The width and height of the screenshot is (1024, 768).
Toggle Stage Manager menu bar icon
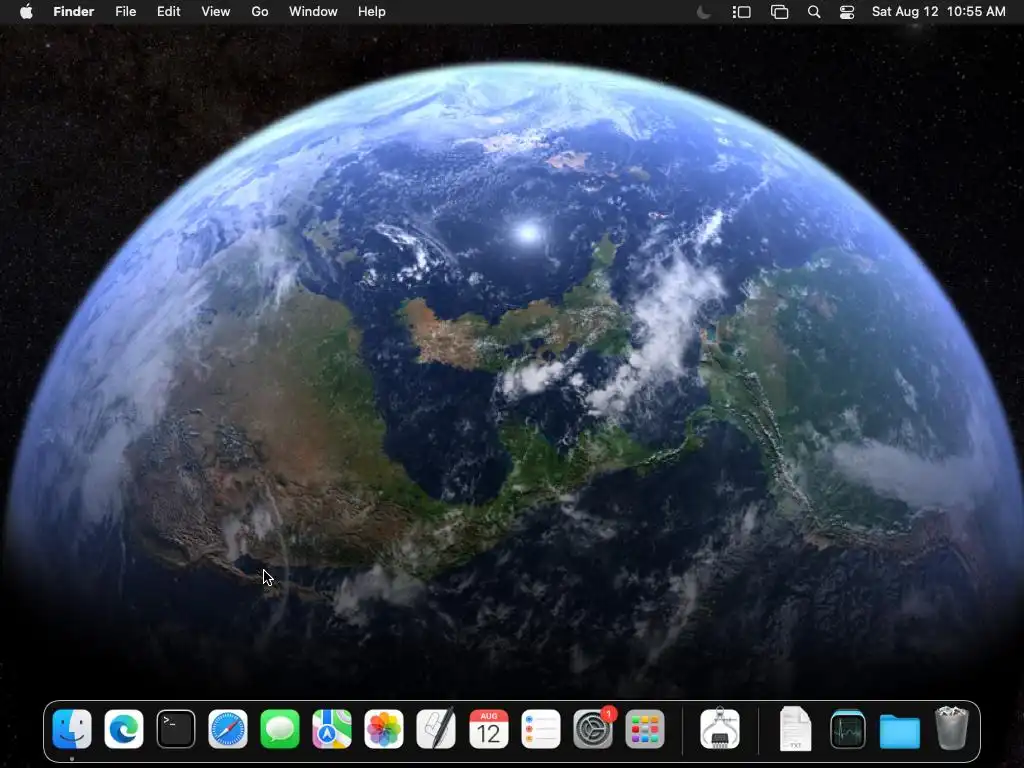(x=741, y=12)
